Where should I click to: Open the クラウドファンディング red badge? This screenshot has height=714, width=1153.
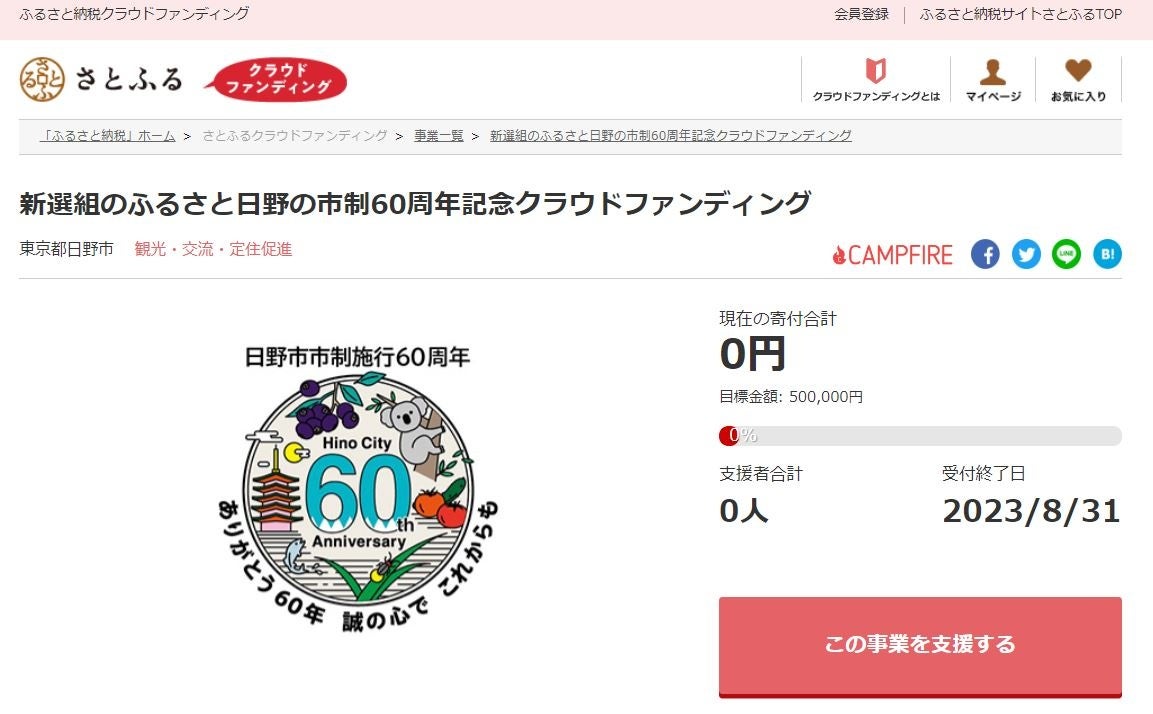[277, 80]
